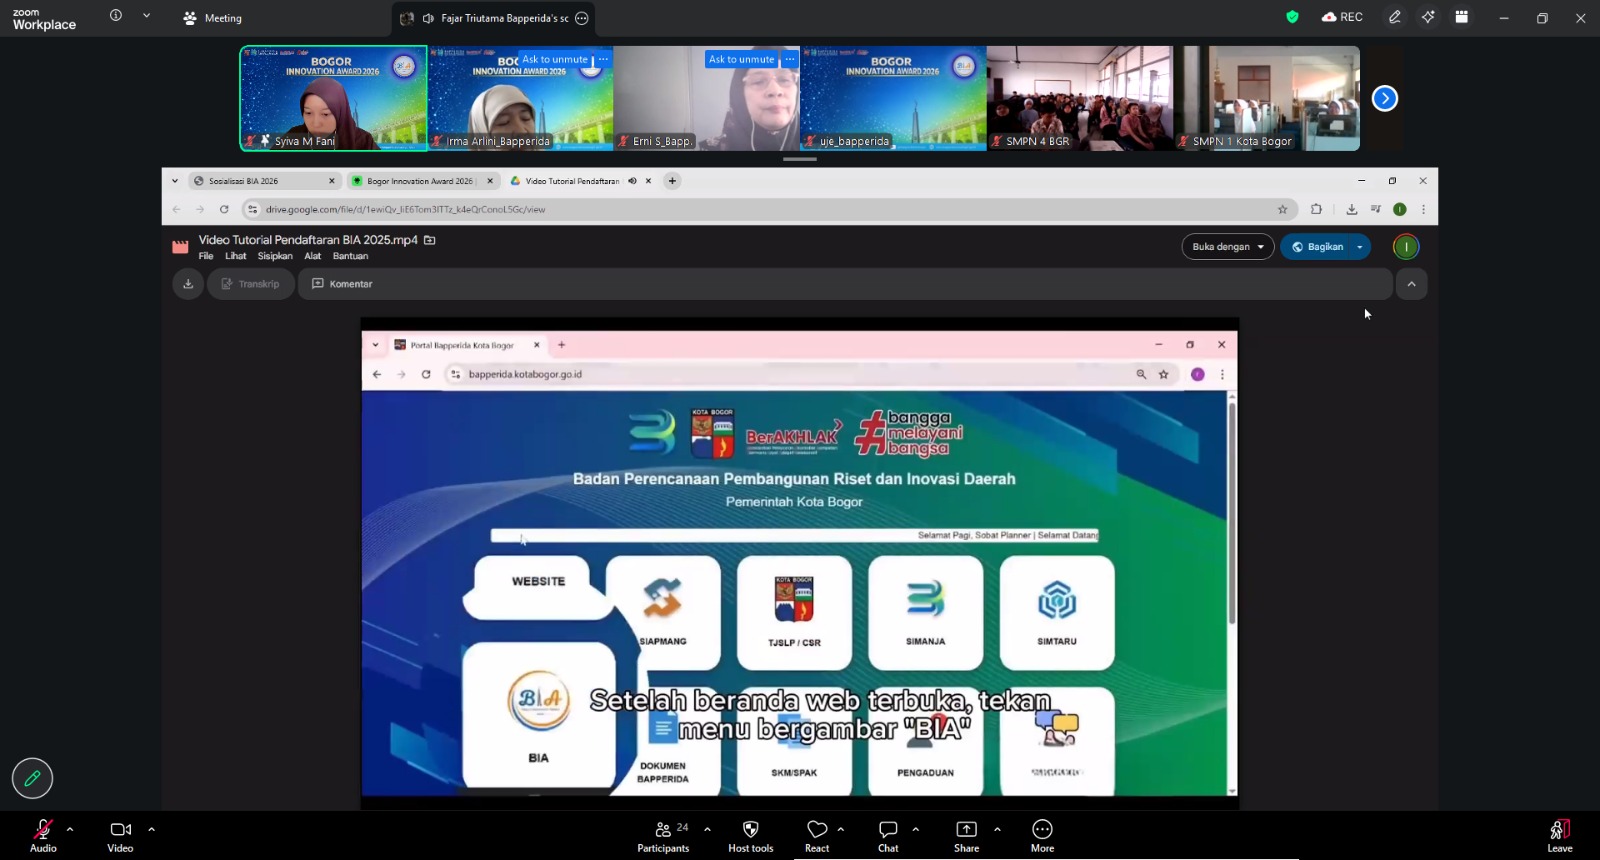Open more options on Erni S_Bapp.'s video tile
This screenshot has width=1600, height=860.
[x=790, y=60]
